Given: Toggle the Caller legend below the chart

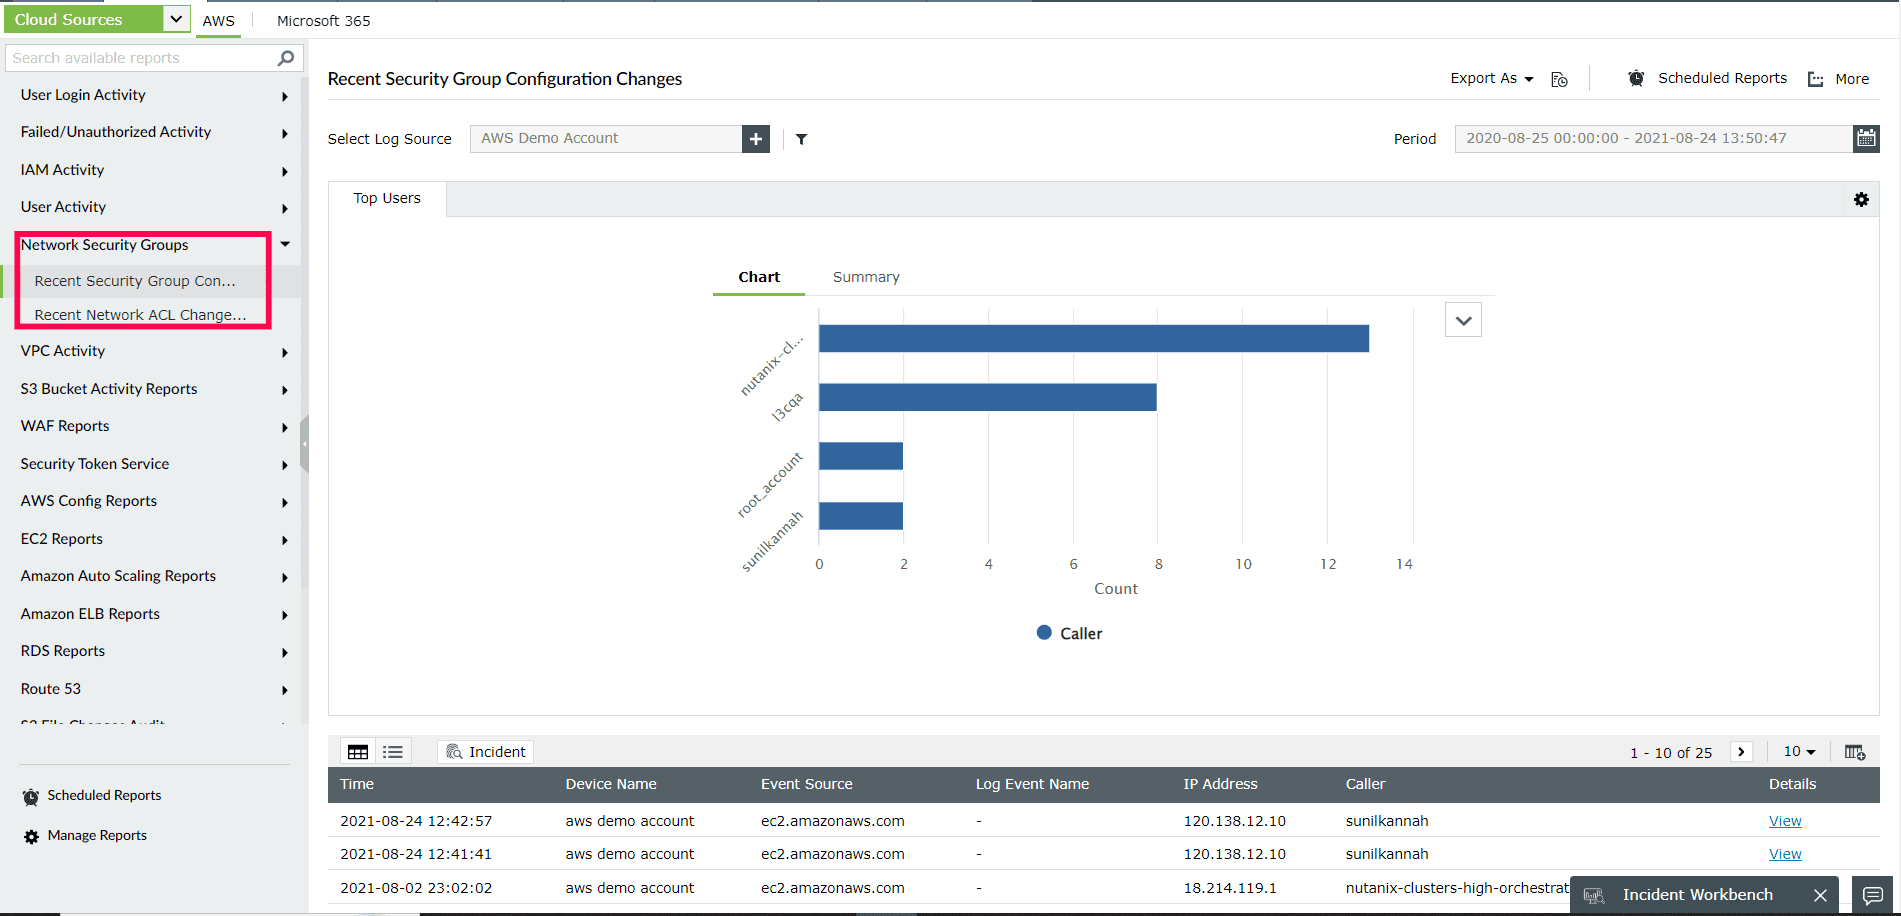Looking at the screenshot, I should pyautogui.click(x=1069, y=632).
